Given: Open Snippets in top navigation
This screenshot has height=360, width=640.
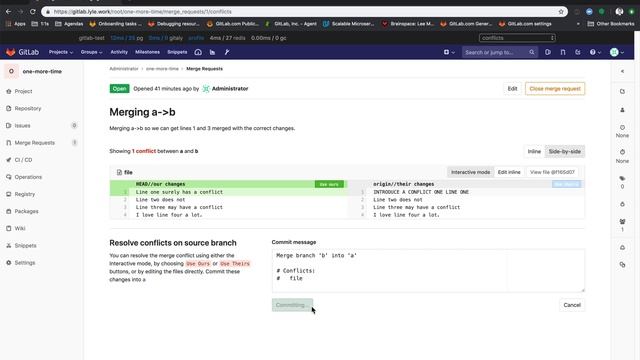Looking at the screenshot, I should [177, 52].
